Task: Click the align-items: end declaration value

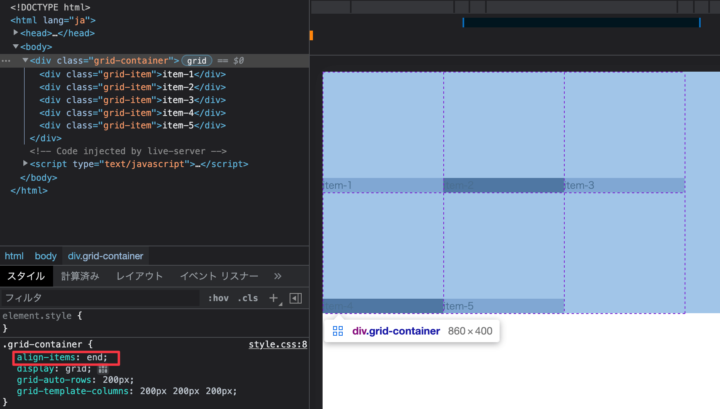Action: pyautogui.click(x=96, y=357)
